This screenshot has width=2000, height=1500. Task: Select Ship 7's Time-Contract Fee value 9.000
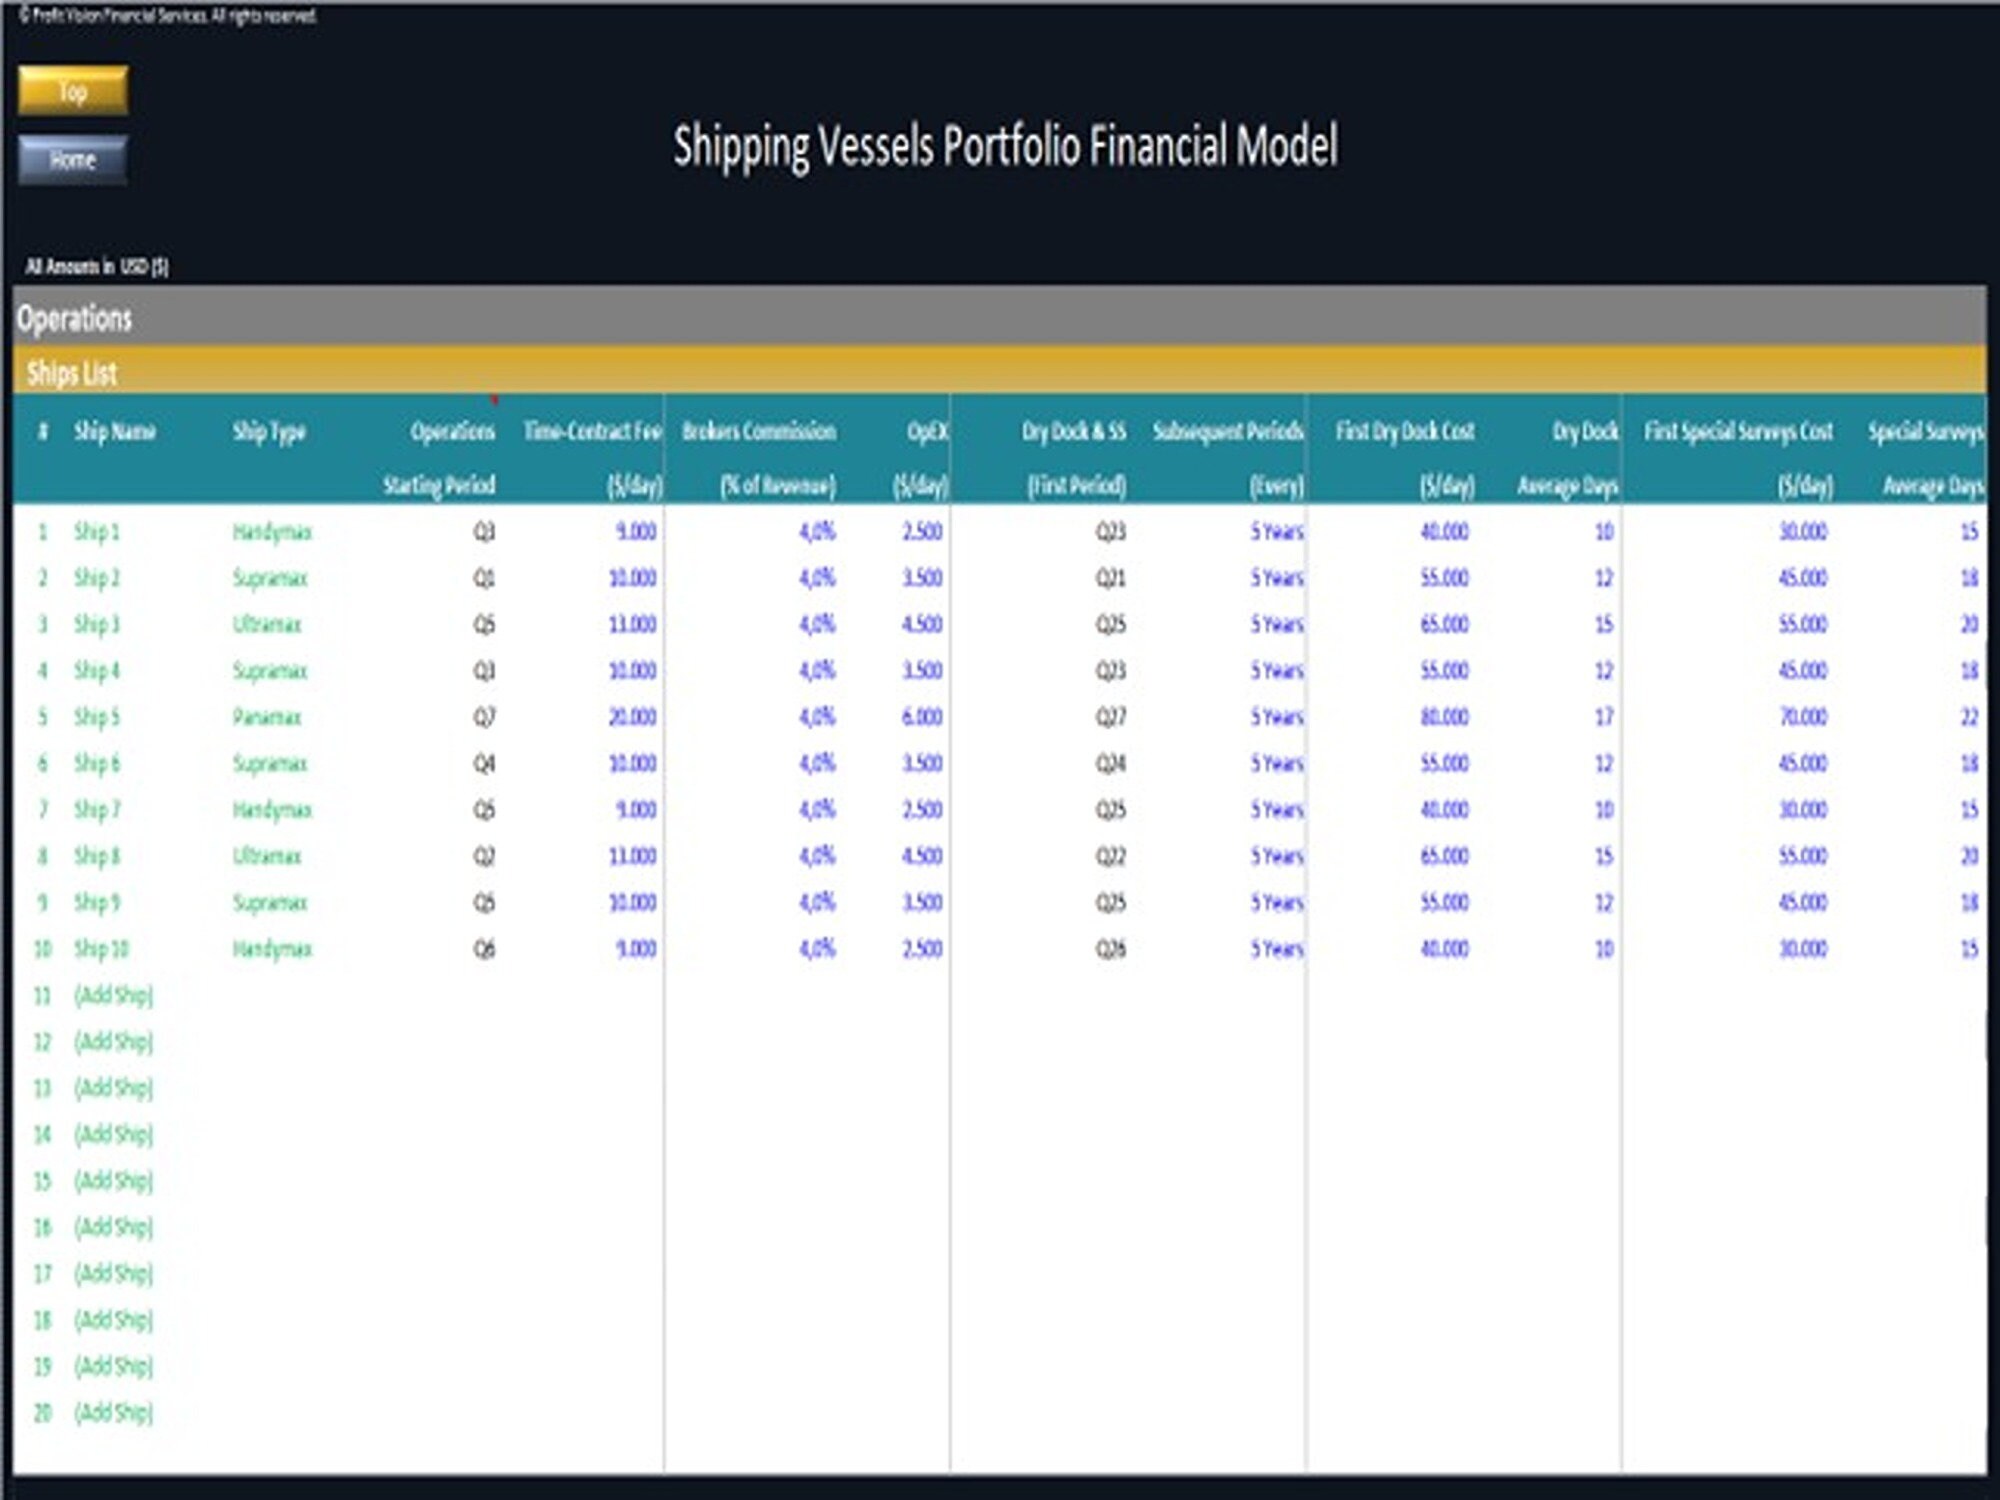coord(636,809)
